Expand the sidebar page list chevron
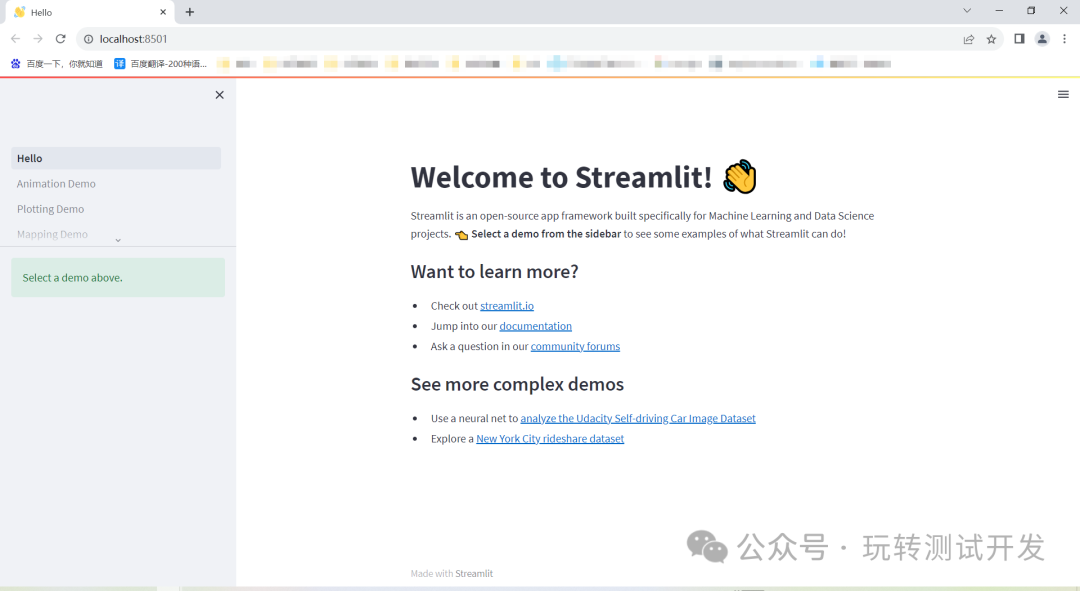The width and height of the screenshot is (1080, 591). click(x=118, y=240)
